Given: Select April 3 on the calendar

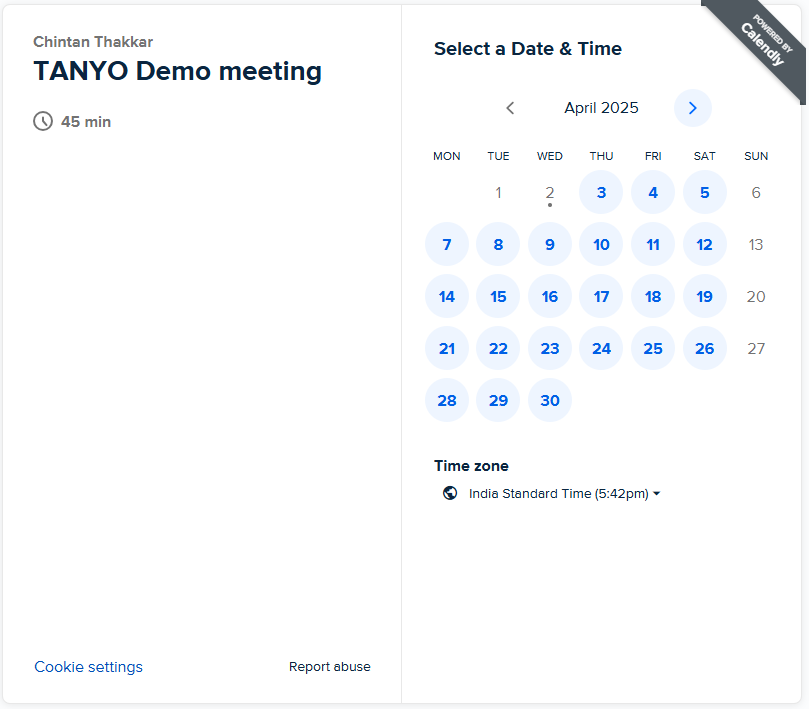Looking at the screenshot, I should (601, 192).
